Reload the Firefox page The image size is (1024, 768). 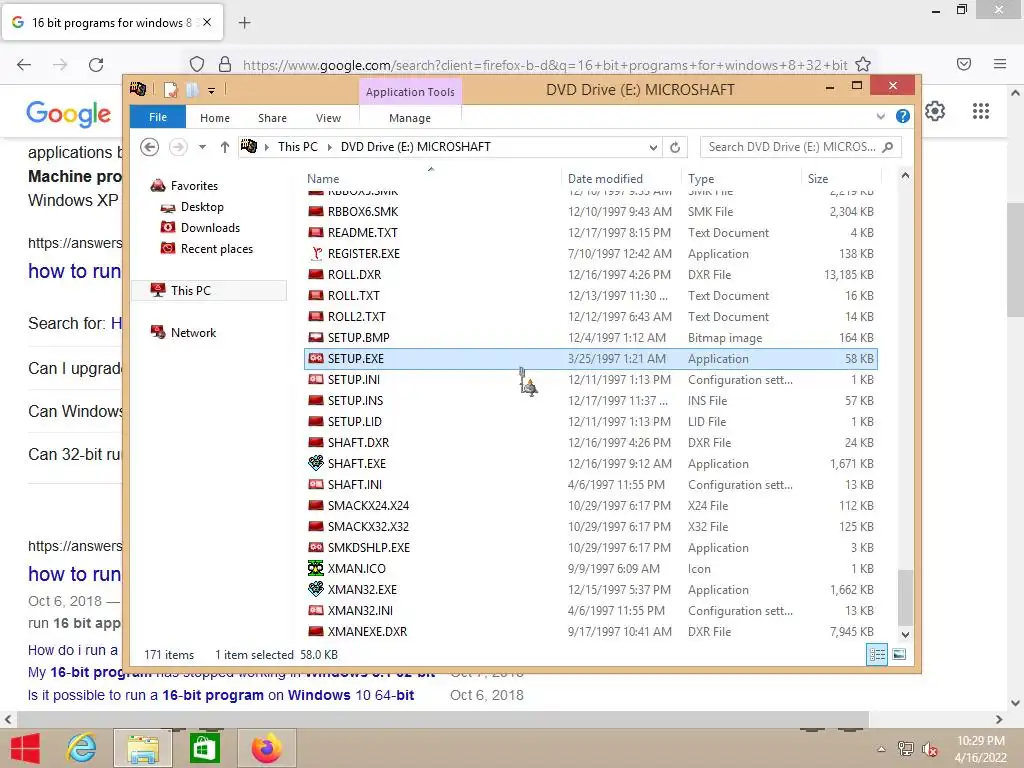pos(96,65)
